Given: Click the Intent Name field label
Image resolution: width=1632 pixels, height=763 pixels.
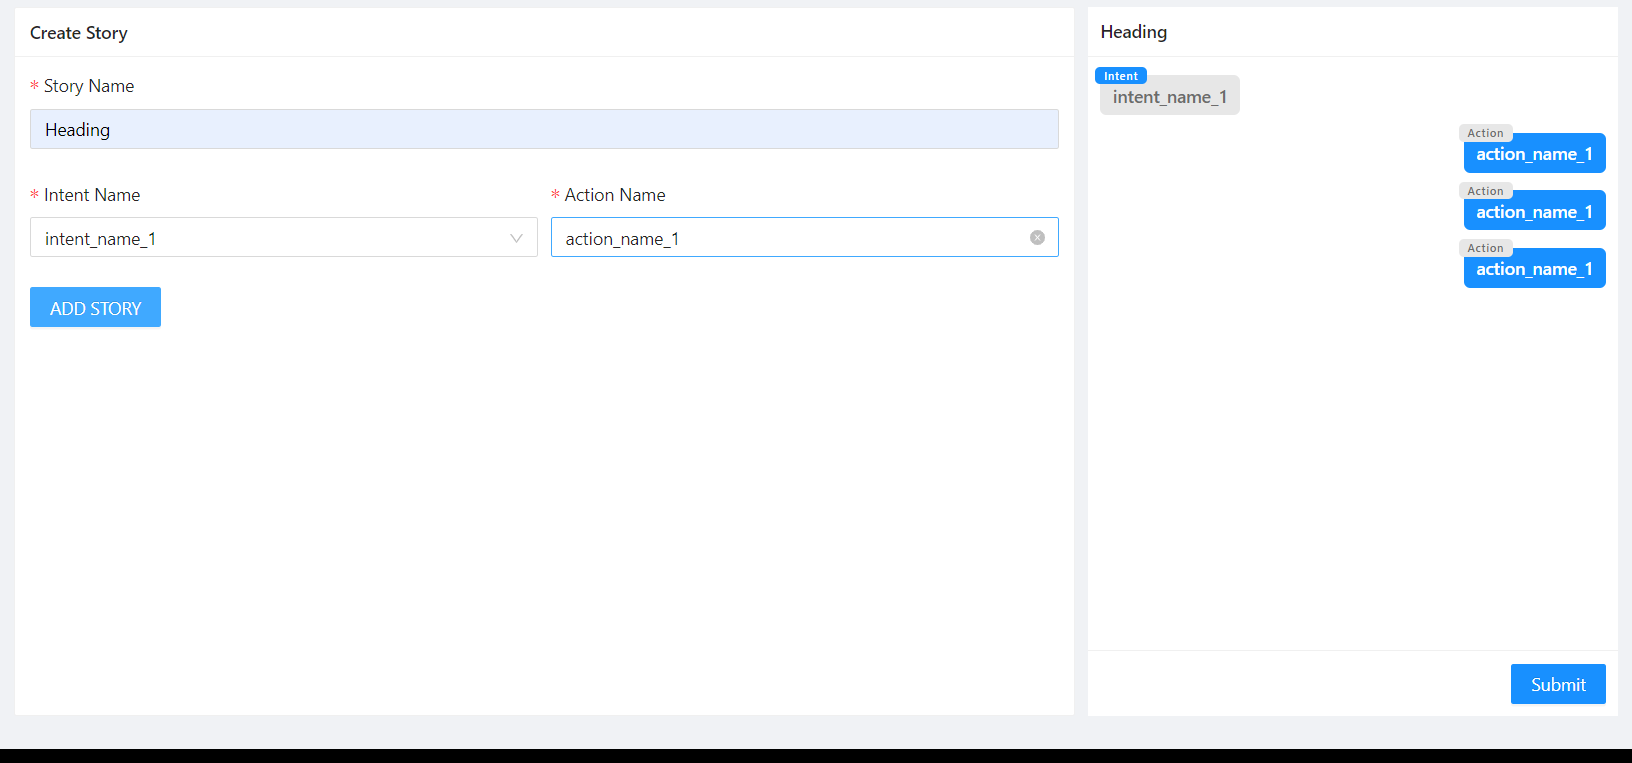Looking at the screenshot, I should tap(92, 195).
